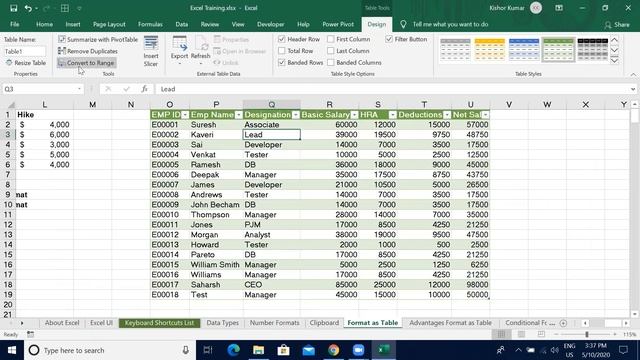
Task: Click Insert Slicer icon
Action: tap(151, 51)
